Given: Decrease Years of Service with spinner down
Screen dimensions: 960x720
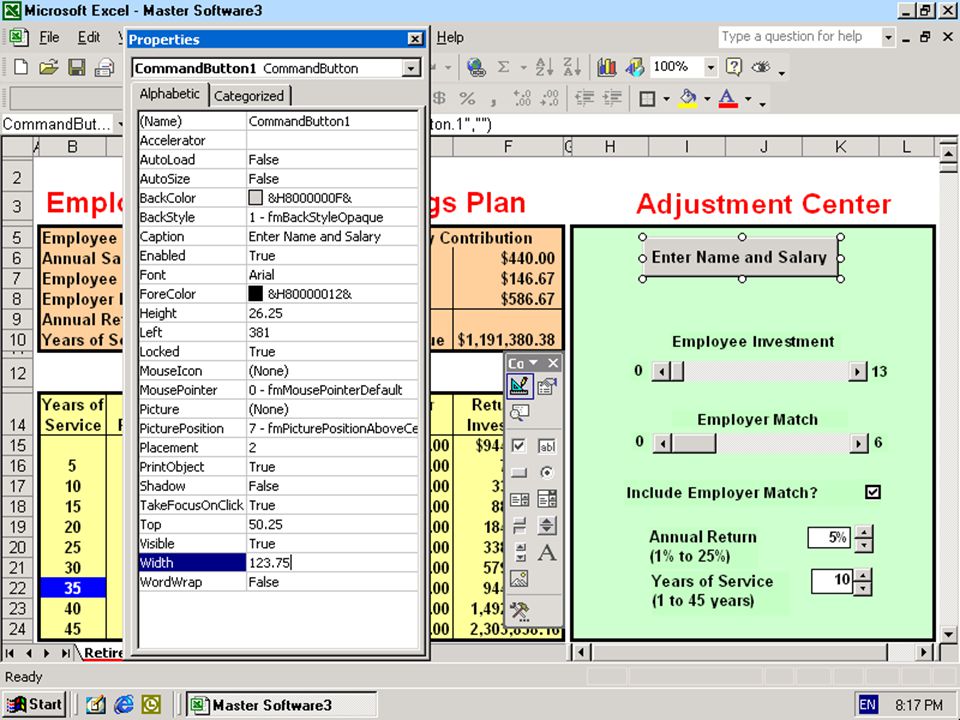Looking at the screenshot, I should [x=862, y=588].
